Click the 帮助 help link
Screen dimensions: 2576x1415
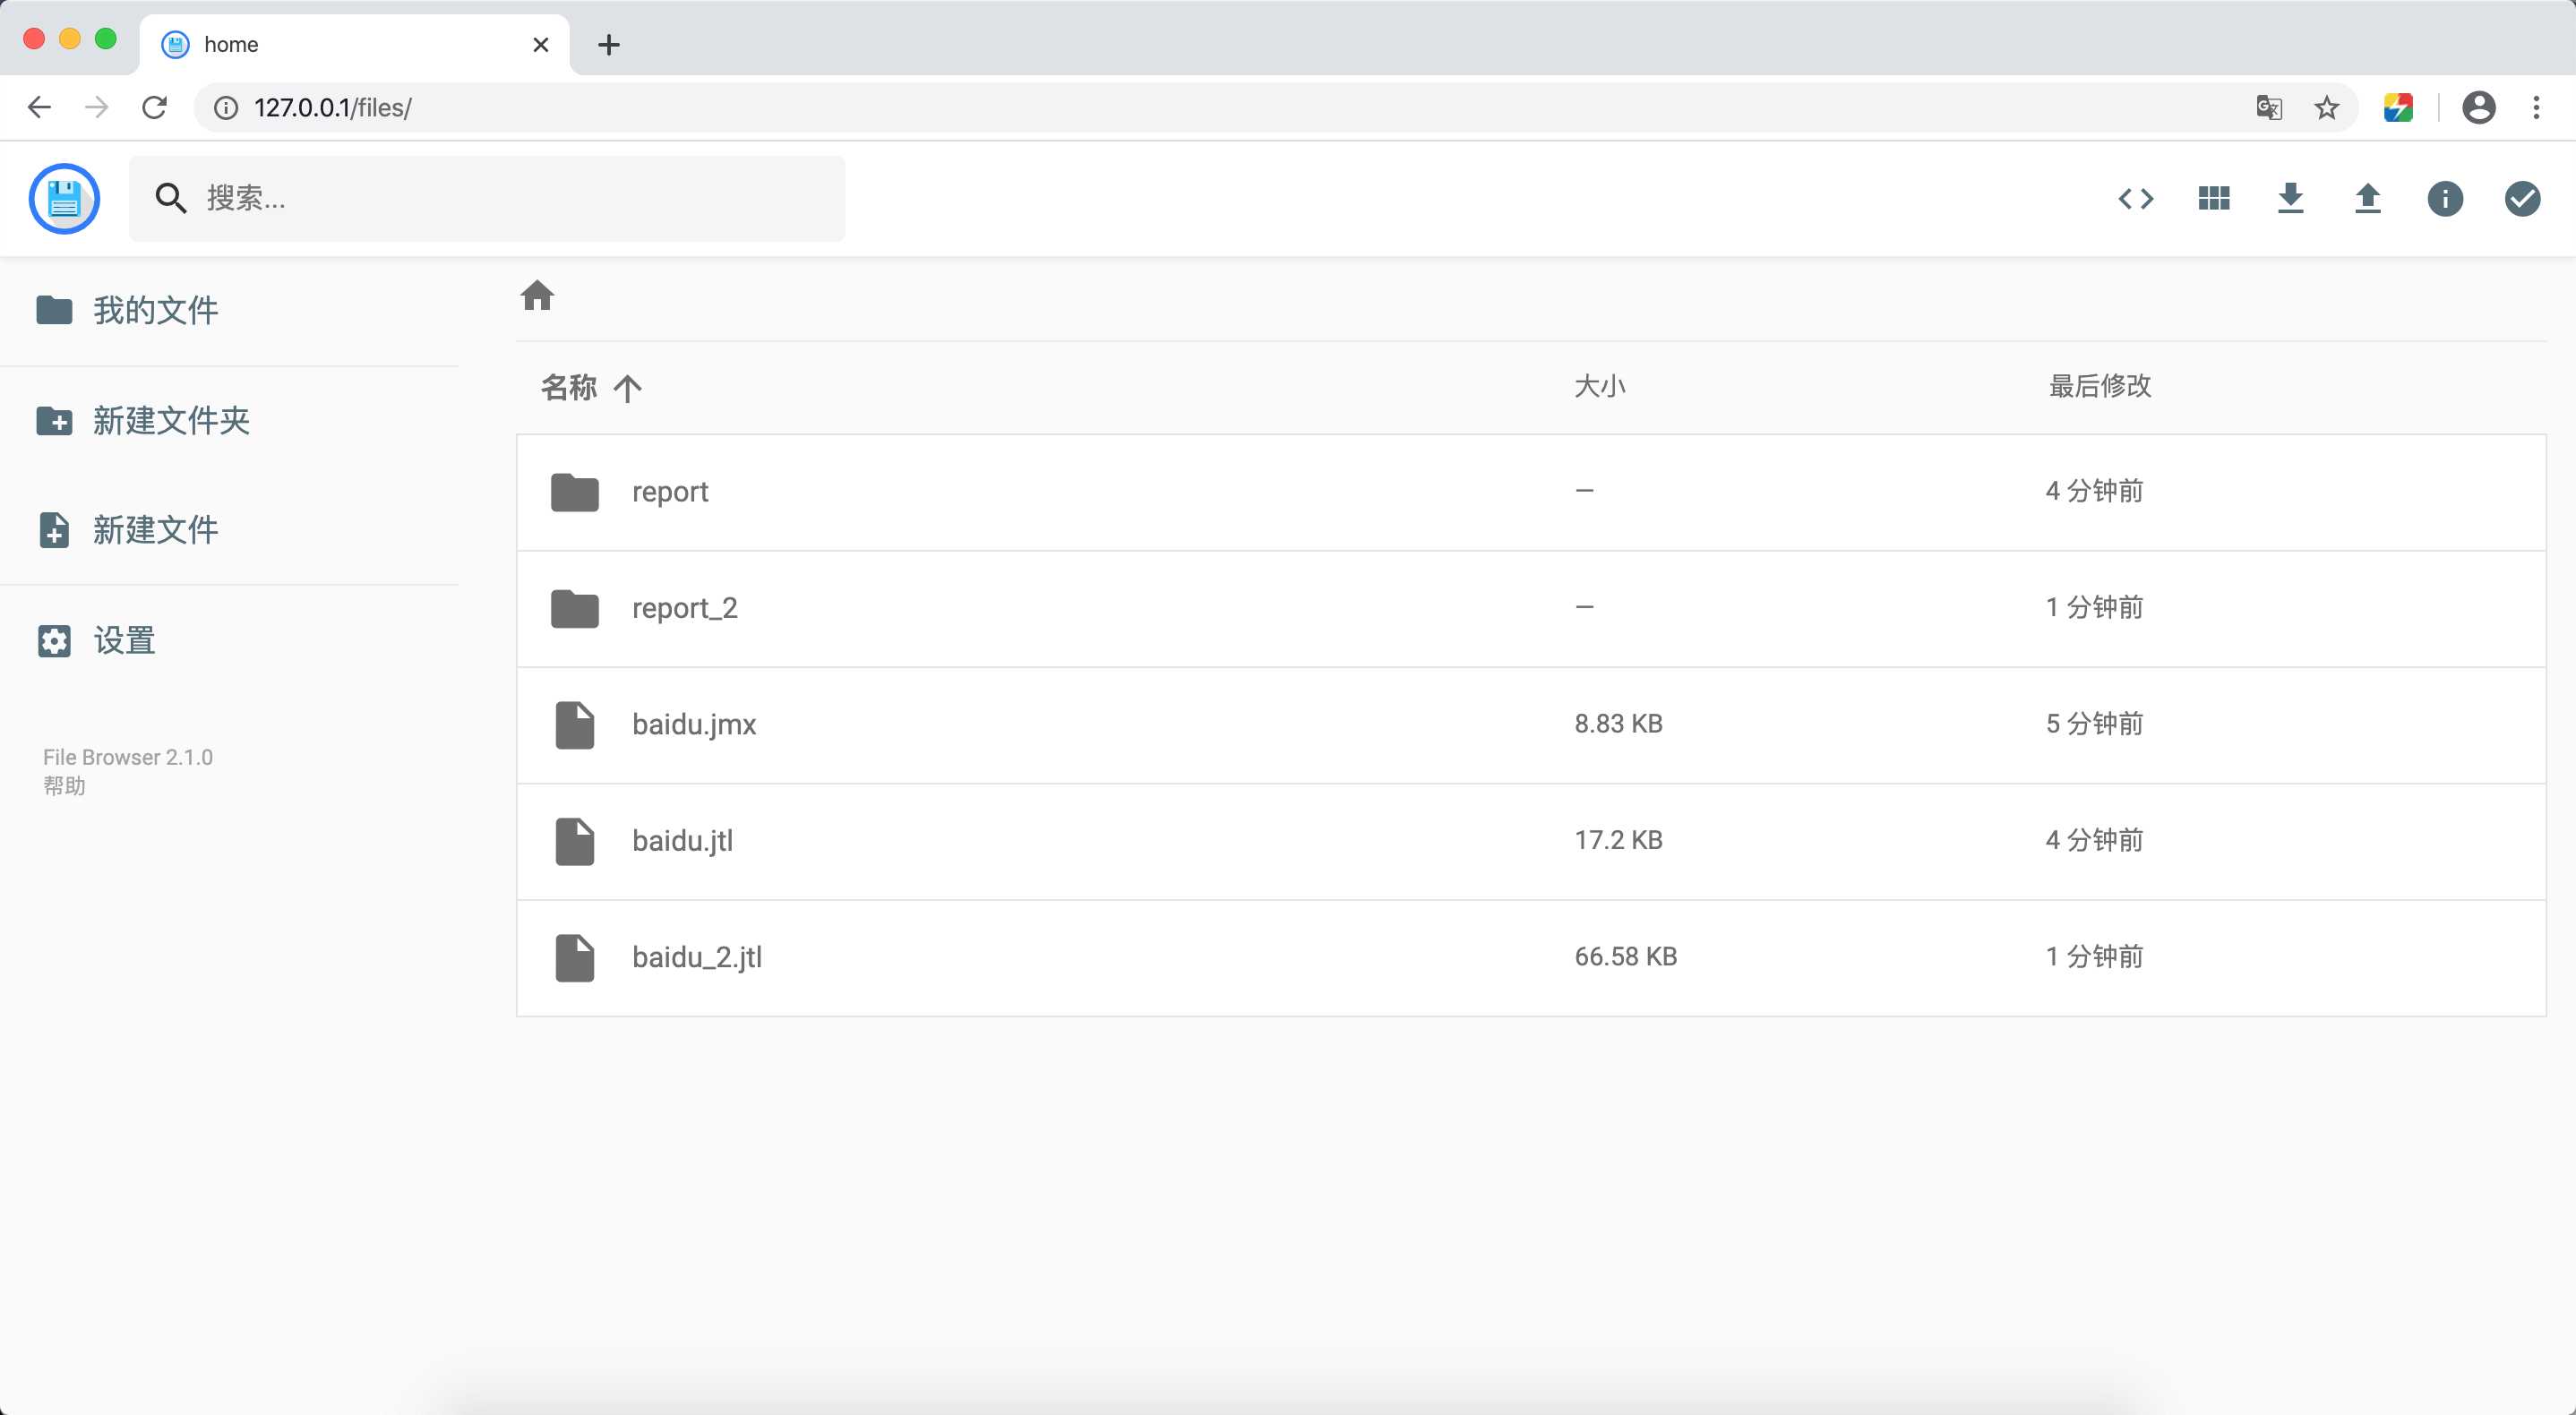click(x=64, y=785)
